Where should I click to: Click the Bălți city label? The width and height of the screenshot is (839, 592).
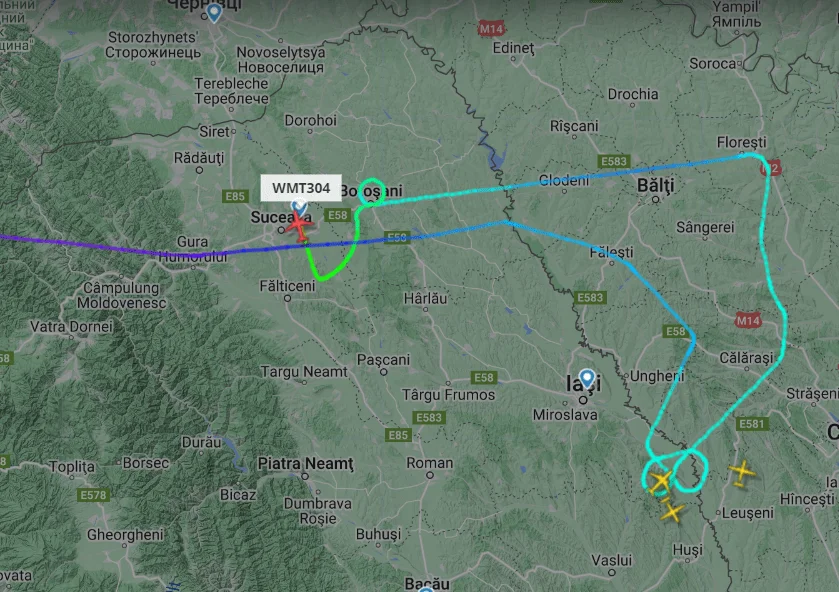click(655, 185)
